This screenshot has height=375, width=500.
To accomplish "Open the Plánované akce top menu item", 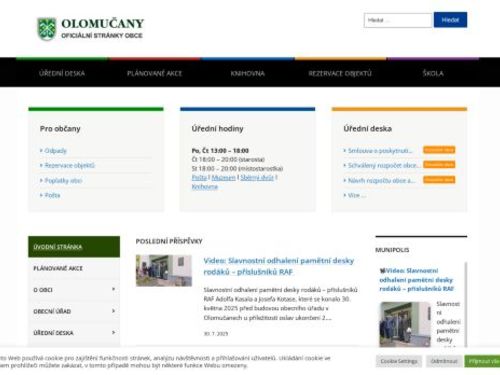I will tap(155, 73).
